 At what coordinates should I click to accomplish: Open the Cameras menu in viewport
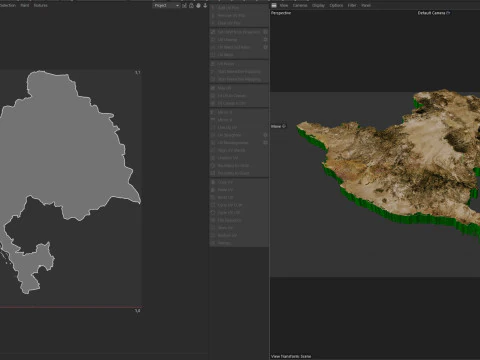coord(300,5)
